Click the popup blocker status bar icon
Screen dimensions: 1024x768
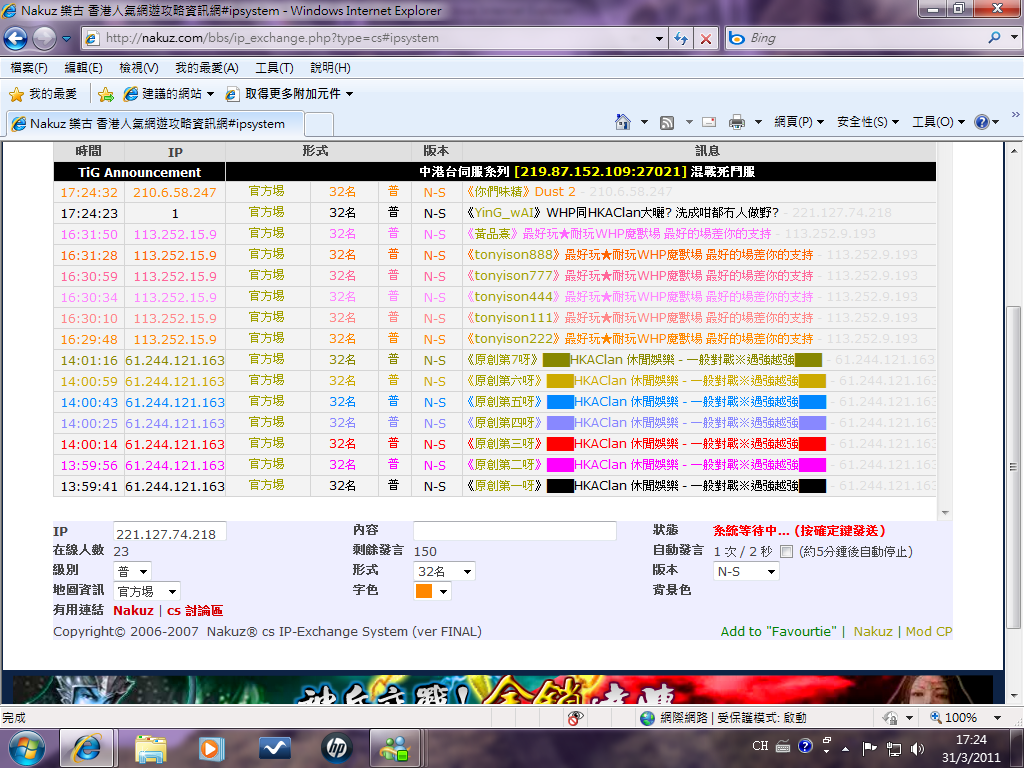click(x=575, y=718)
